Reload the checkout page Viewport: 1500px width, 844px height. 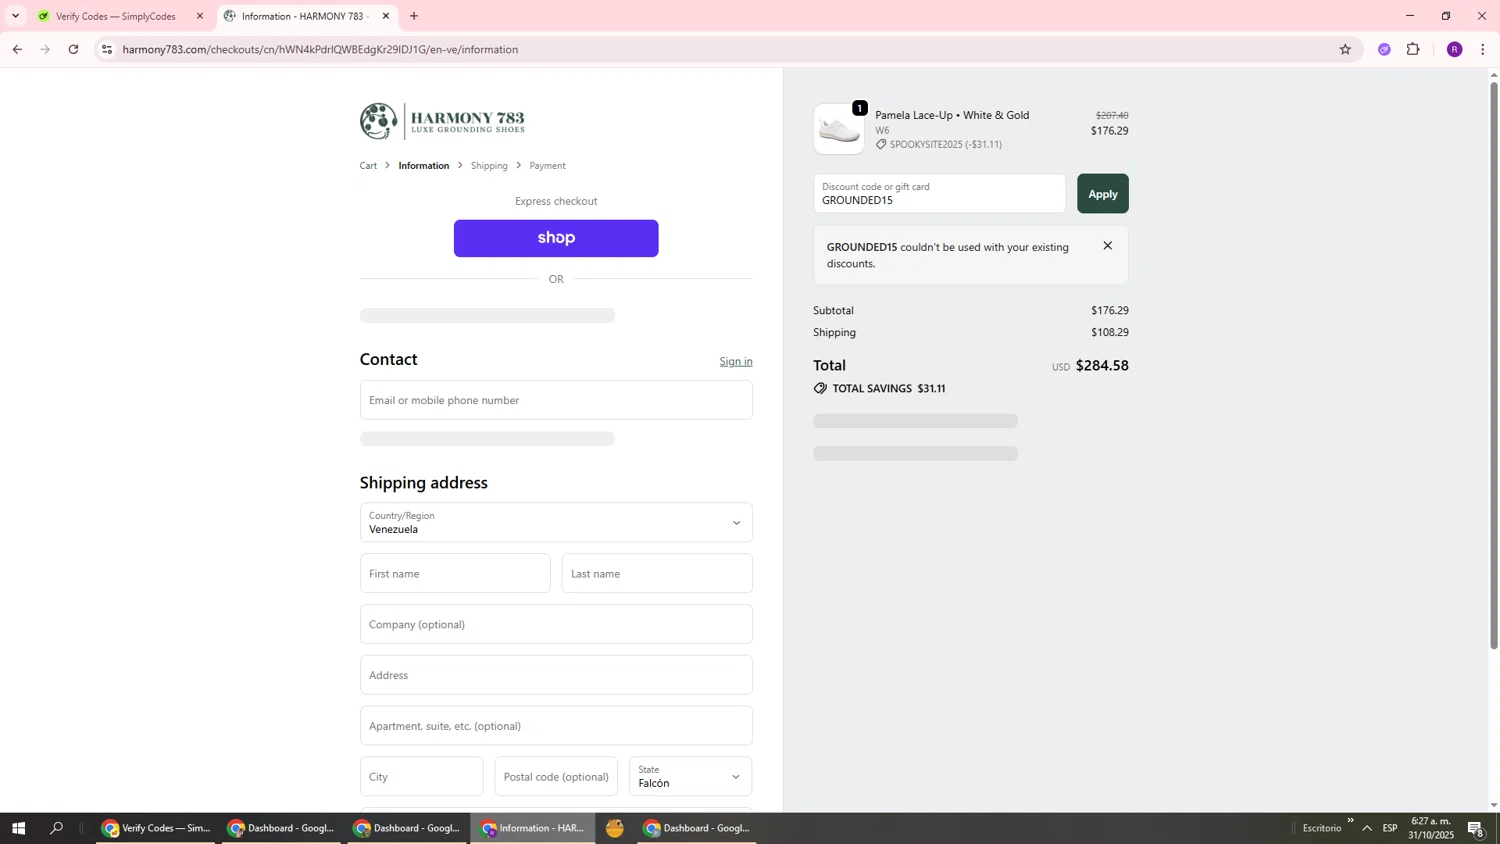click(74, 49)
